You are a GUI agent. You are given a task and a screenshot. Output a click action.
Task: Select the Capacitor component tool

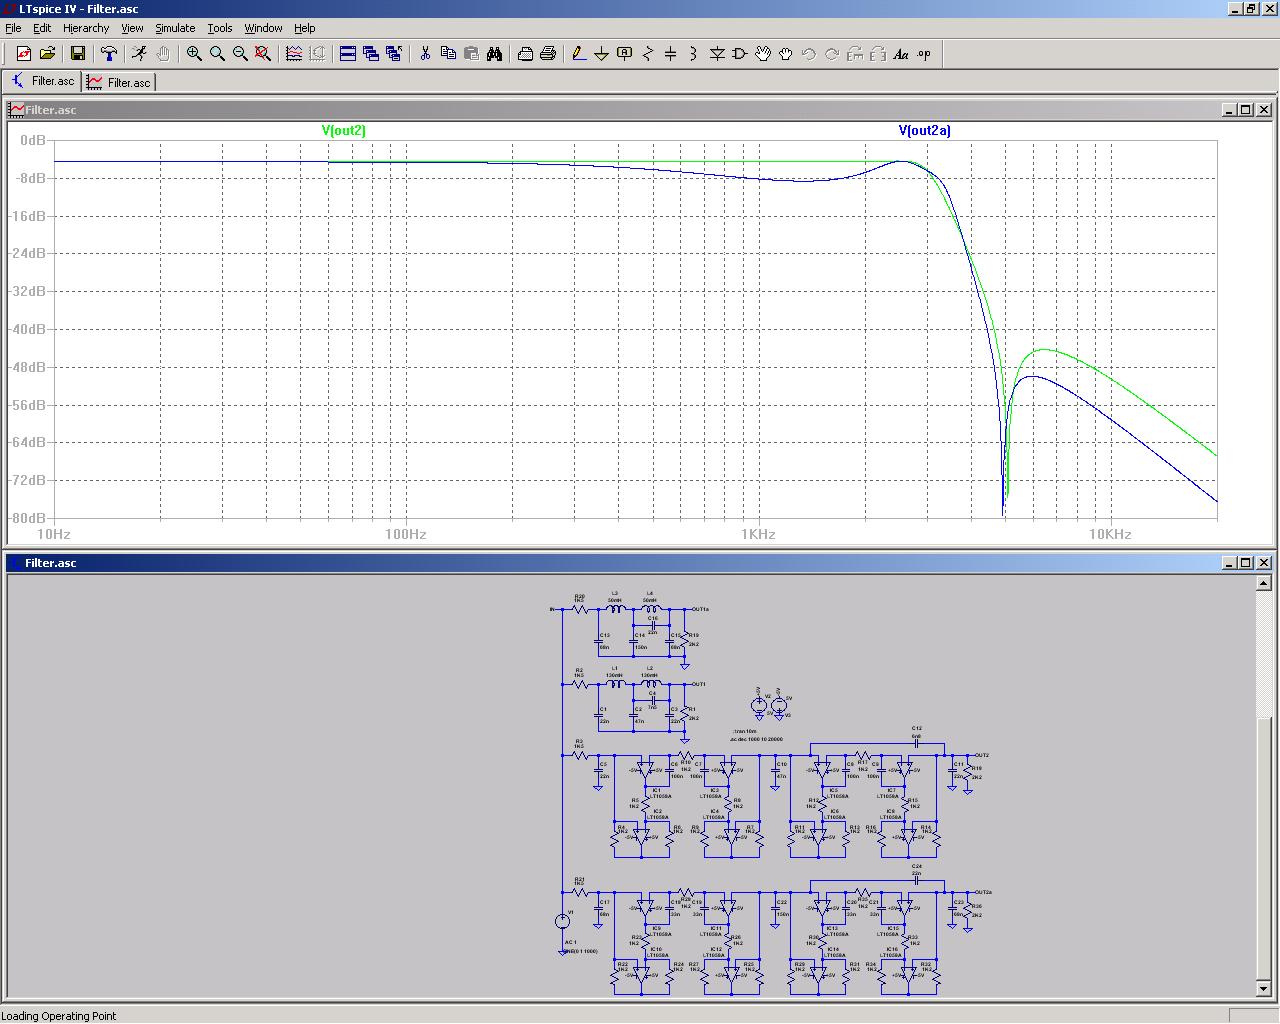(x=671, y=54)
